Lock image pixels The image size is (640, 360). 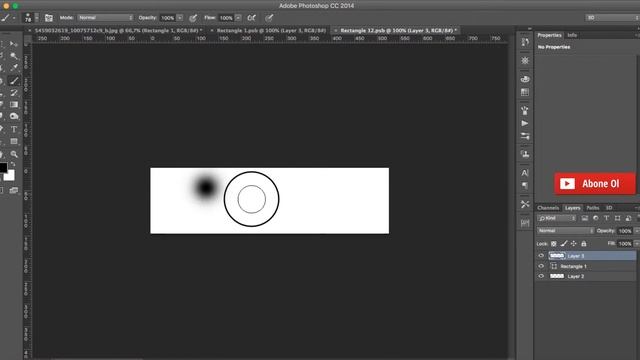[564, 244]
